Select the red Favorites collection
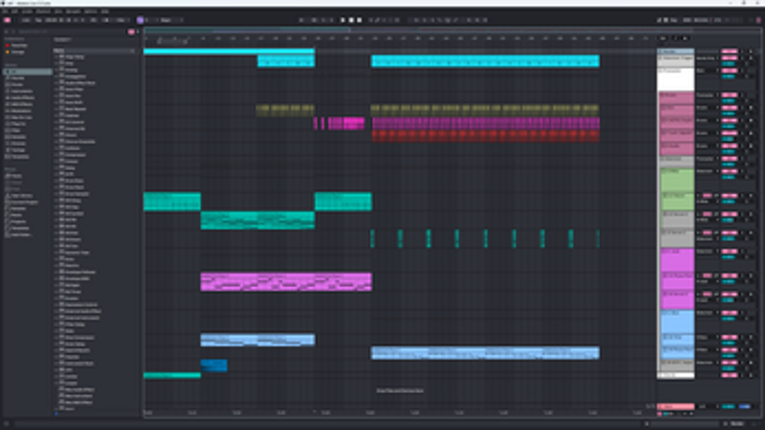765x430 pixels. click(19, 45)
